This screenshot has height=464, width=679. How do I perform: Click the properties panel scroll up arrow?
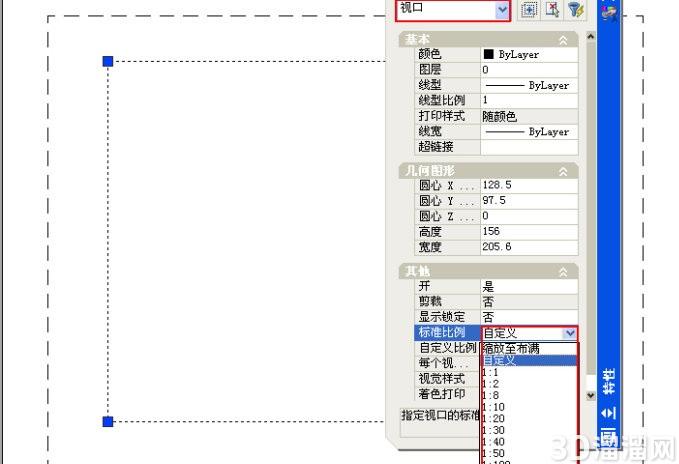[591, 37]
